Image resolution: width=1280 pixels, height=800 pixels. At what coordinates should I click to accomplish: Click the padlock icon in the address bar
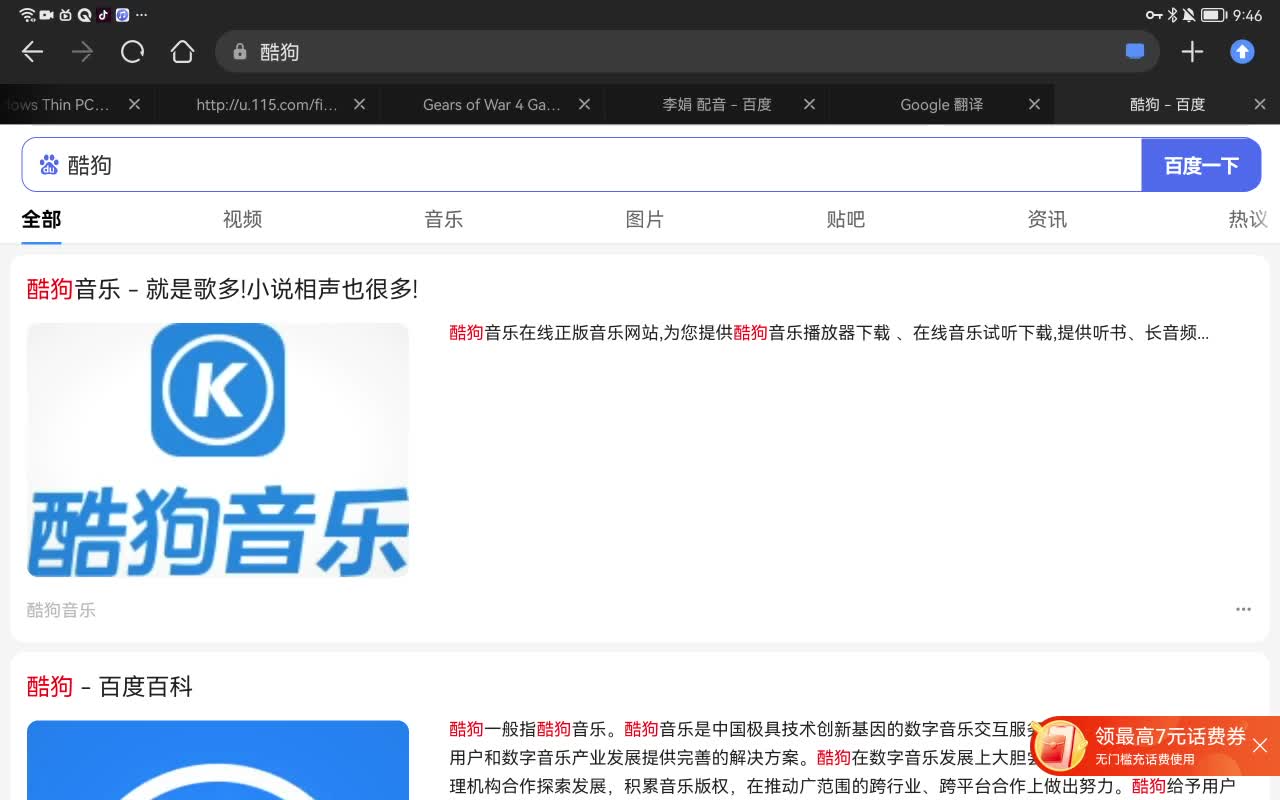[x=238, y=51]
